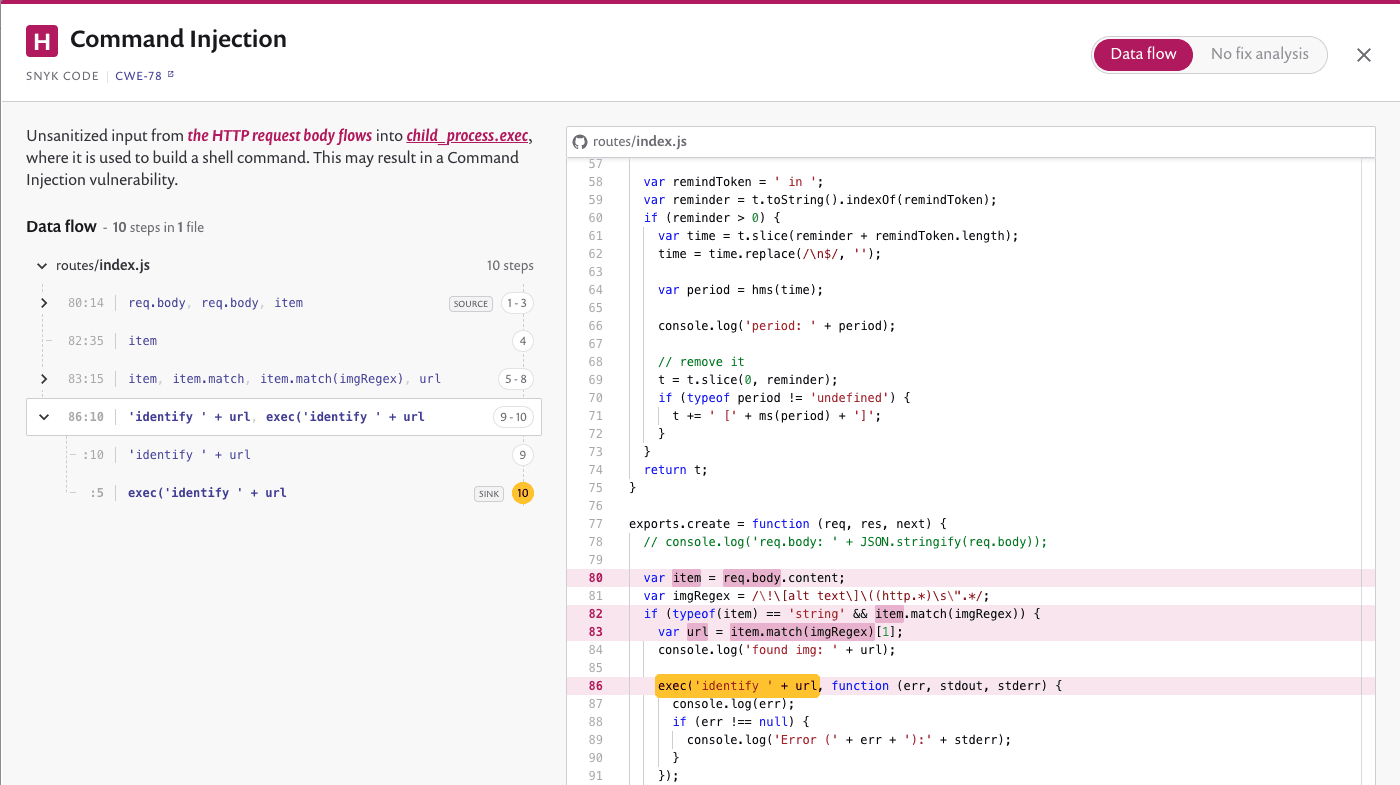Switch to the No fix analysis tab
This screenshot has height=785, width=1400.
pos(1259,55)
